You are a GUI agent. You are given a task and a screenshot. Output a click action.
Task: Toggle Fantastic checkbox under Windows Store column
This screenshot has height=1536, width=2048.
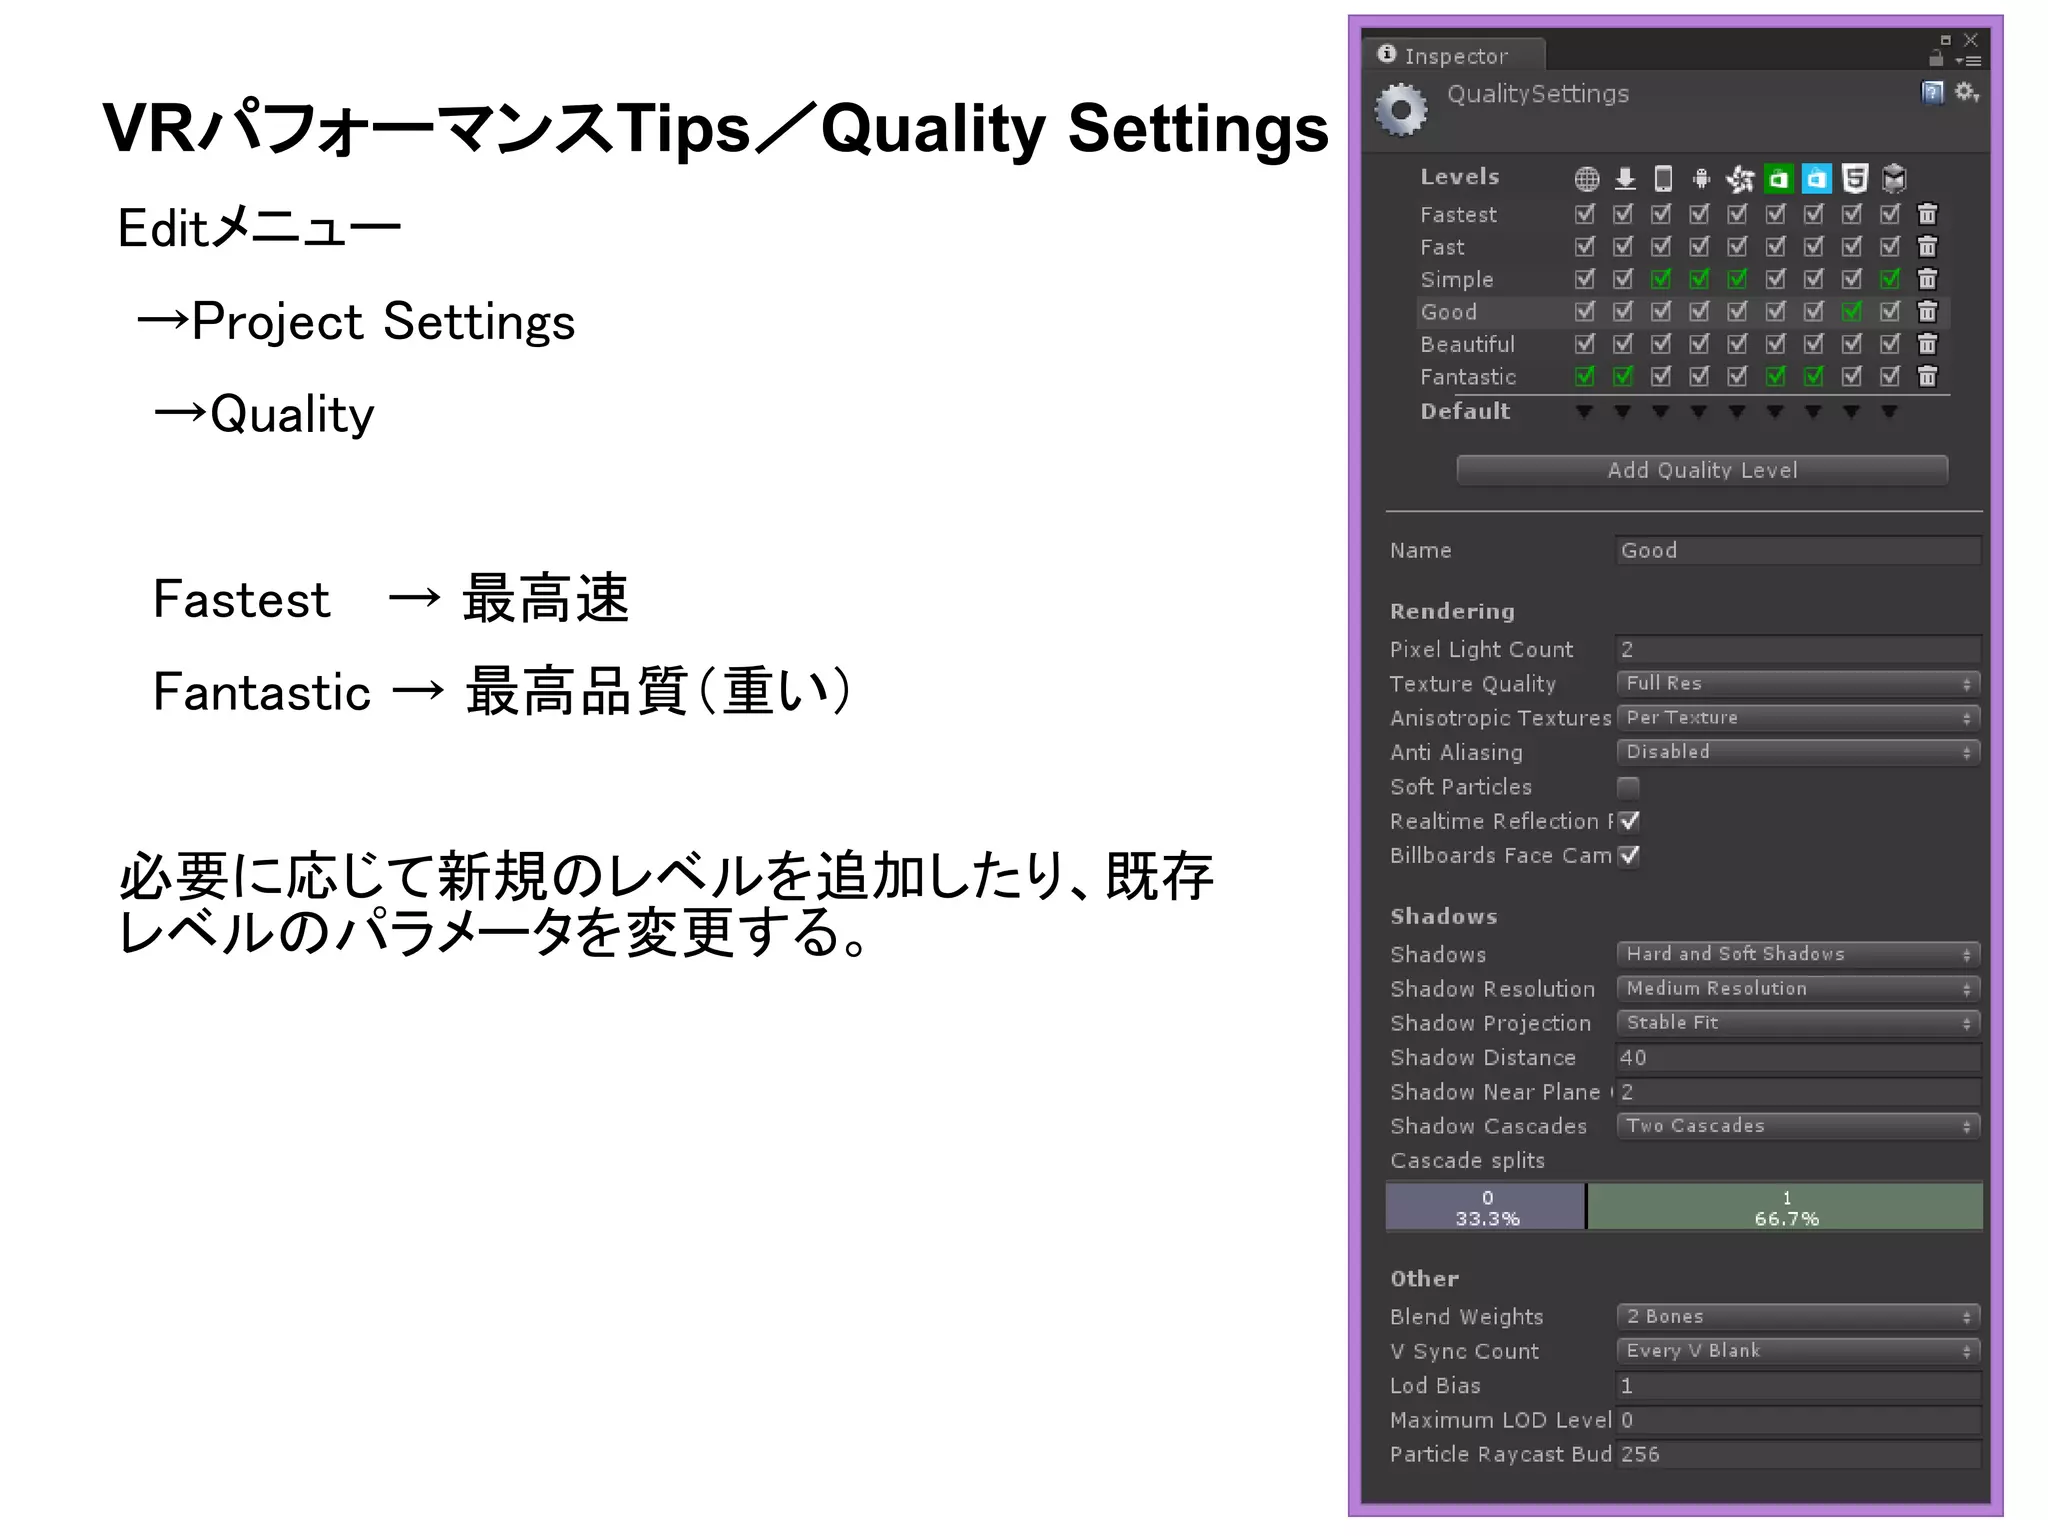pyautogui.click(x=1776, y=376)
